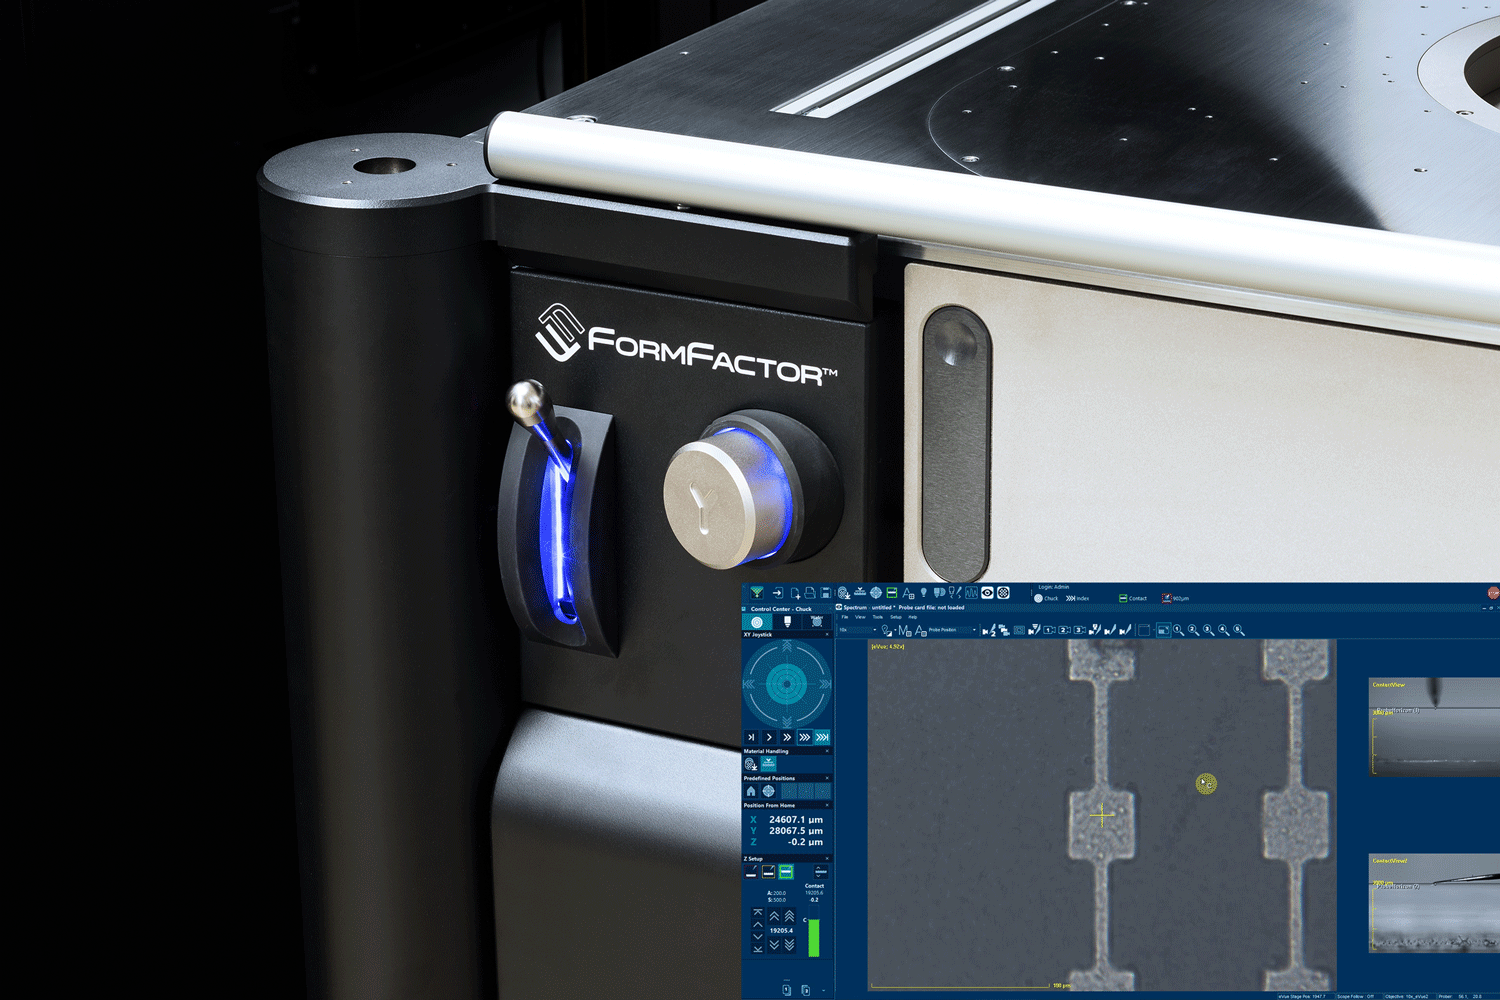This screenshot has height=1000, width=1500.
Task: Click the home icon under Predefined Positions
Action: click(751, 791)
